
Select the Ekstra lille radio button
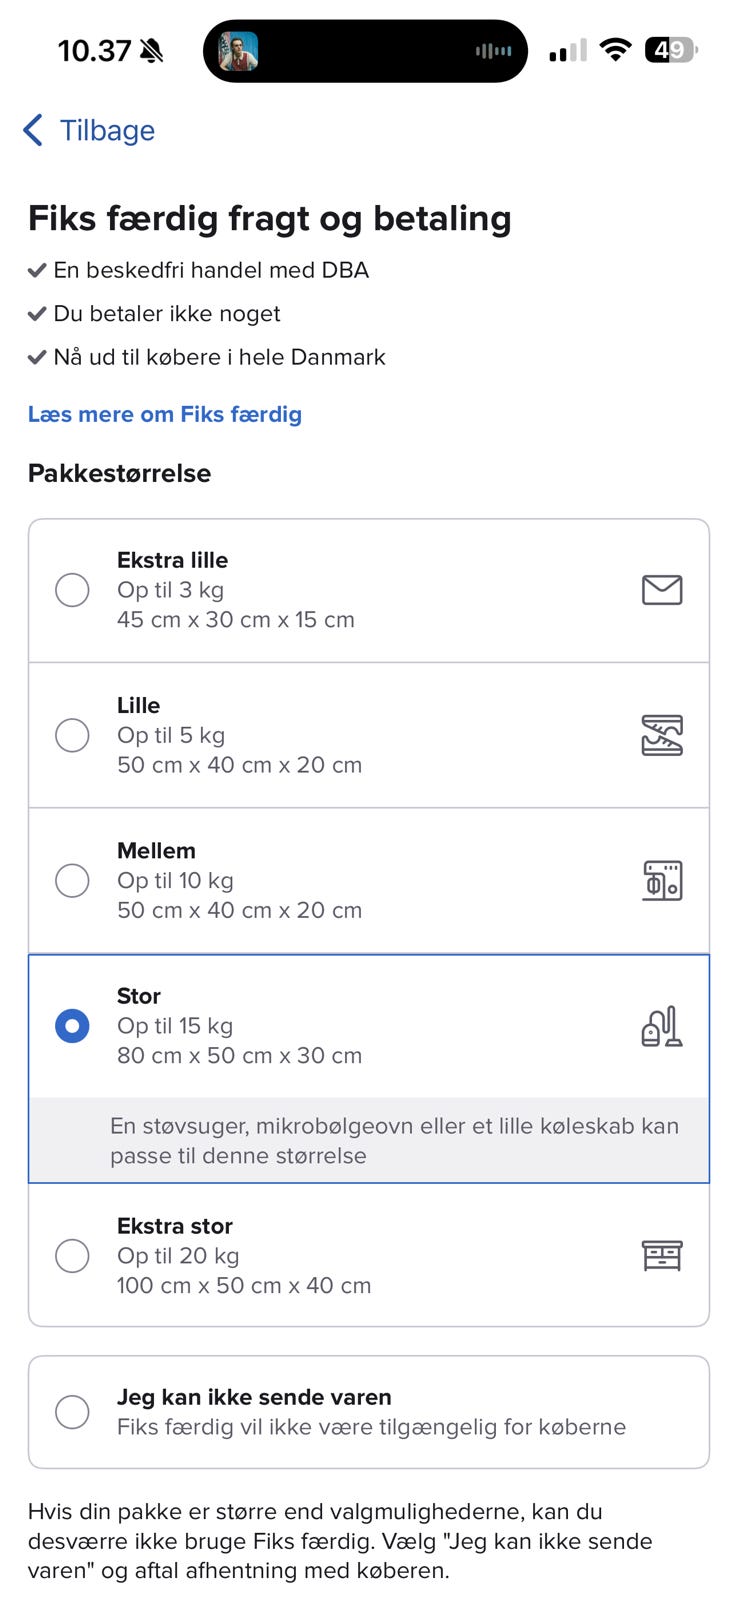pos(72,590)
